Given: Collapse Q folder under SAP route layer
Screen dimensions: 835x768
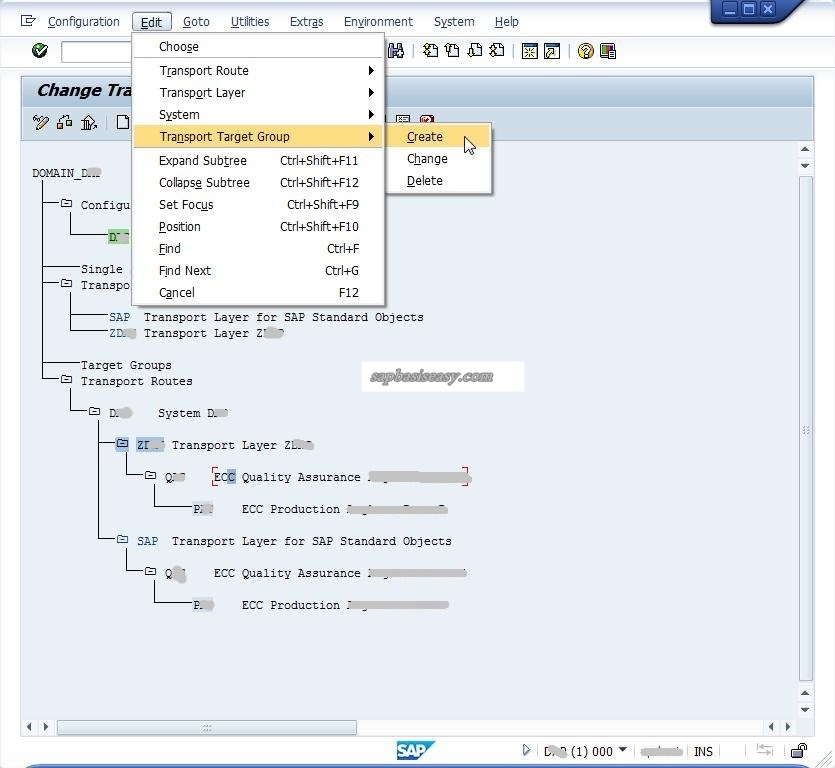Looking at the screenshot, I should point(151,571).
